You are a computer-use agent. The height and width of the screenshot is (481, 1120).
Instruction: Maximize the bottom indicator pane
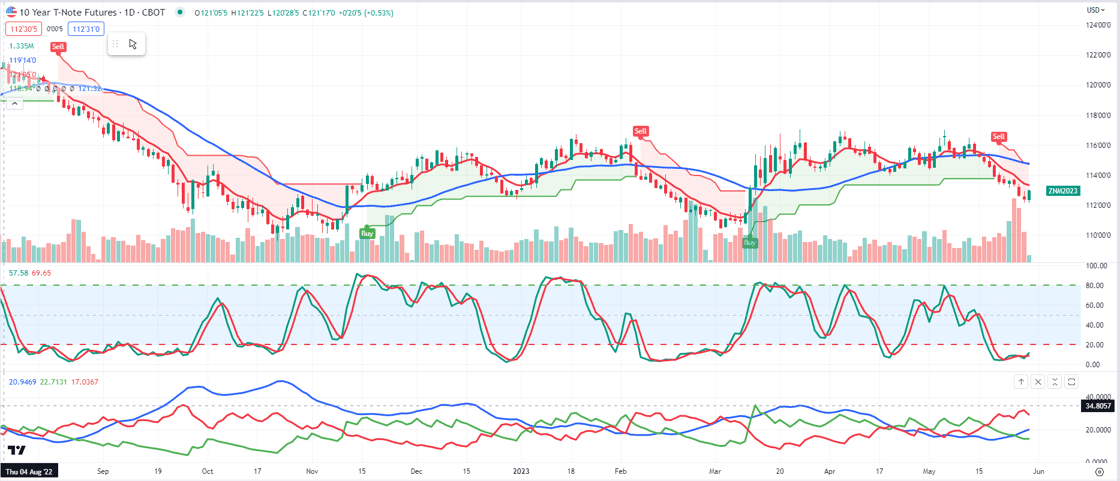1072,382
